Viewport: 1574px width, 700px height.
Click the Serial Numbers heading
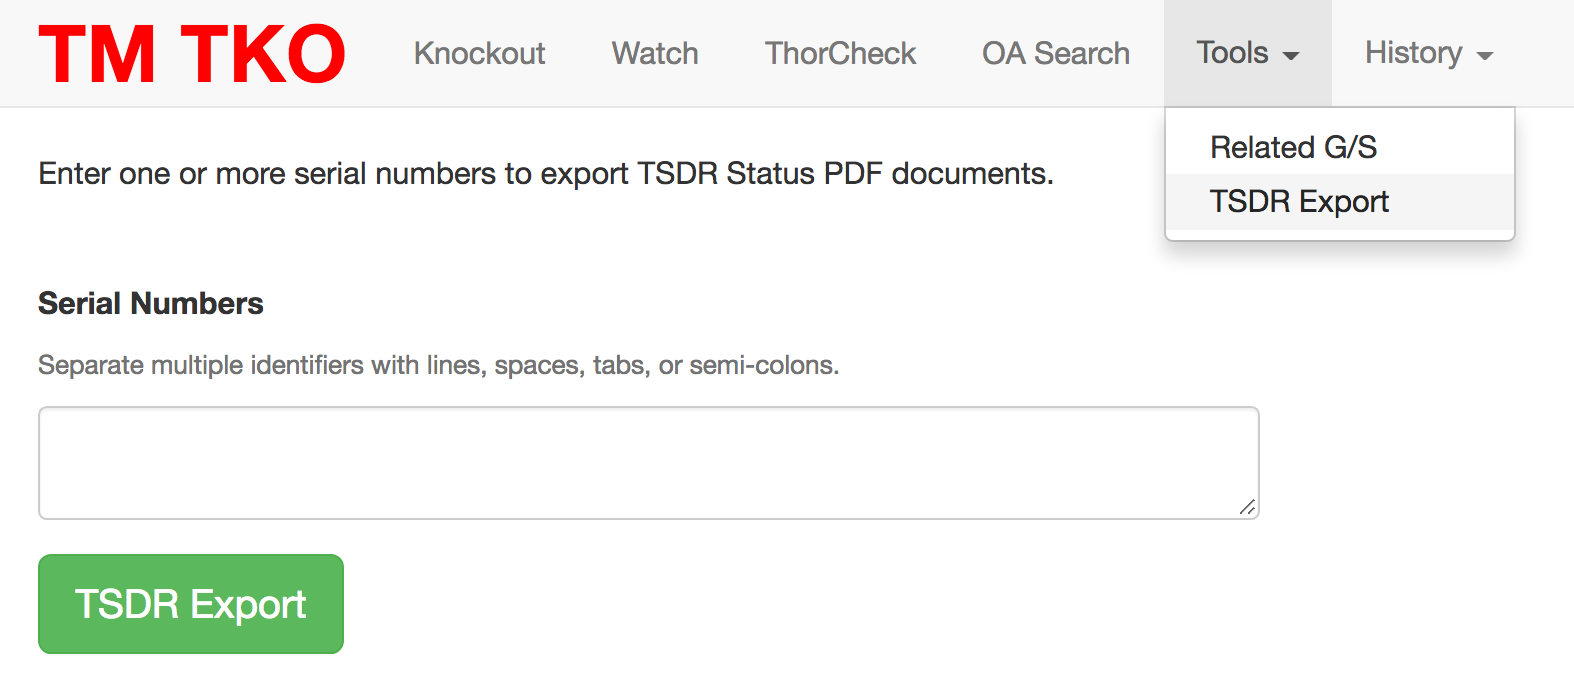pyautogui.click(x=150, y=303)
